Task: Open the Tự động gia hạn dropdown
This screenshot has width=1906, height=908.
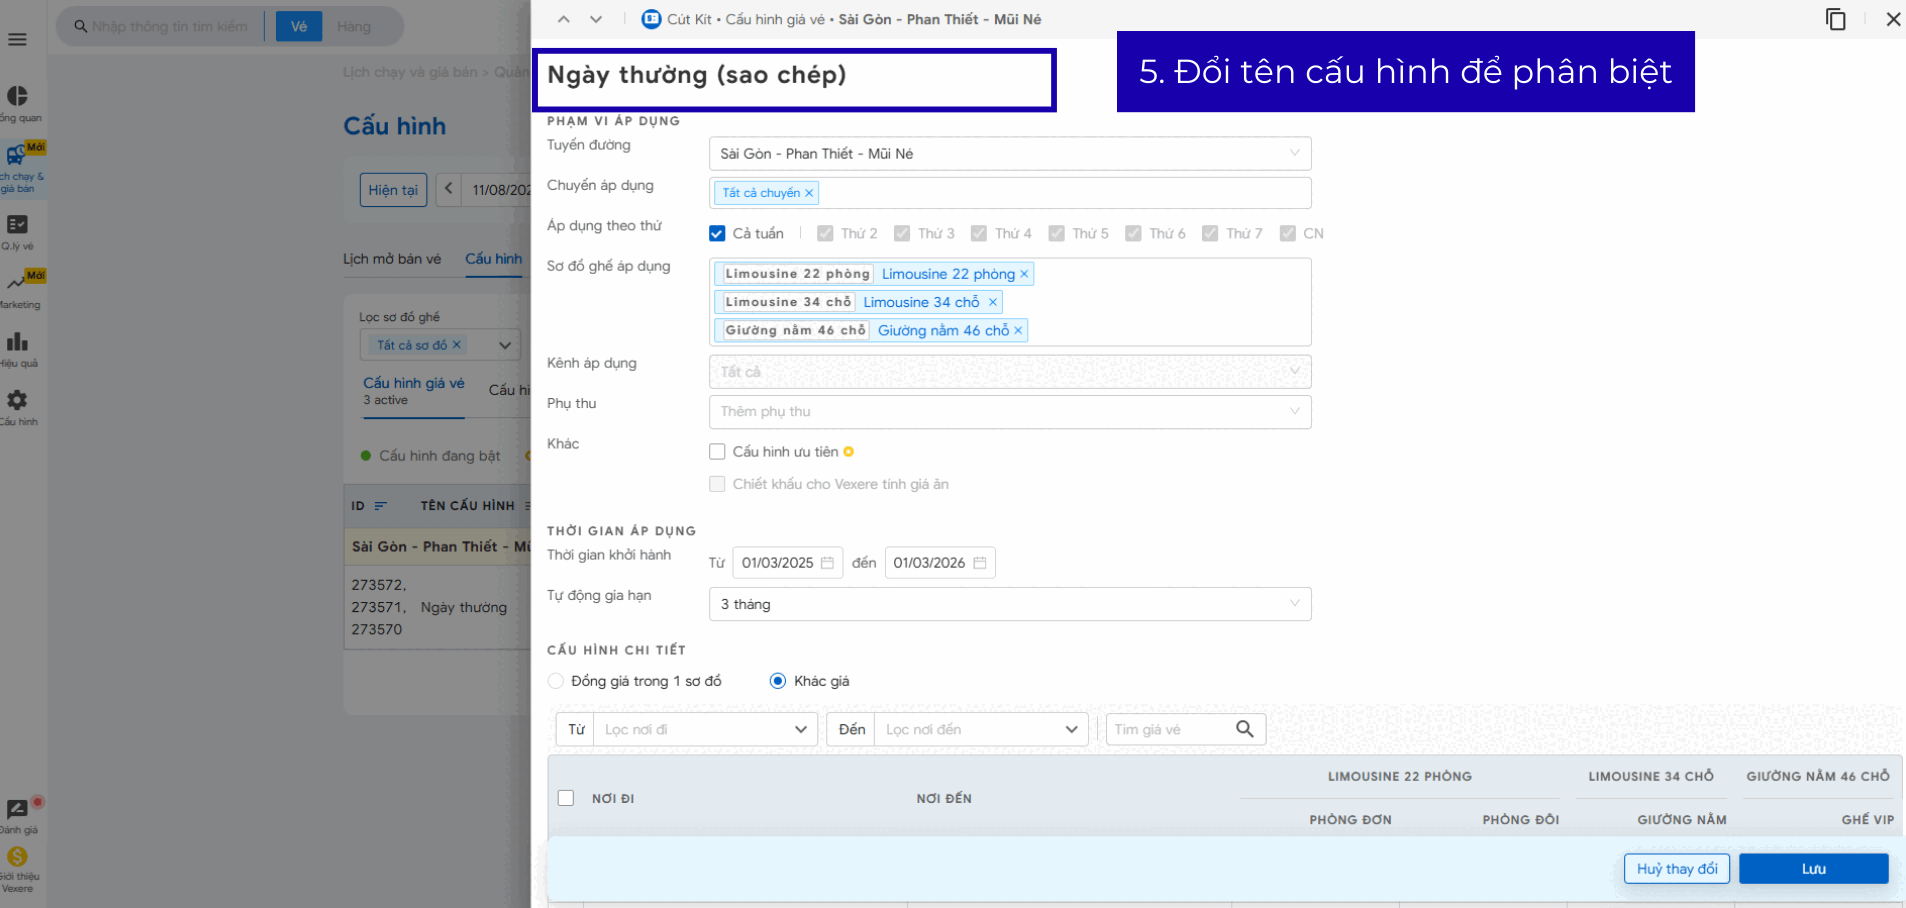Action: tap(1009, 604)
